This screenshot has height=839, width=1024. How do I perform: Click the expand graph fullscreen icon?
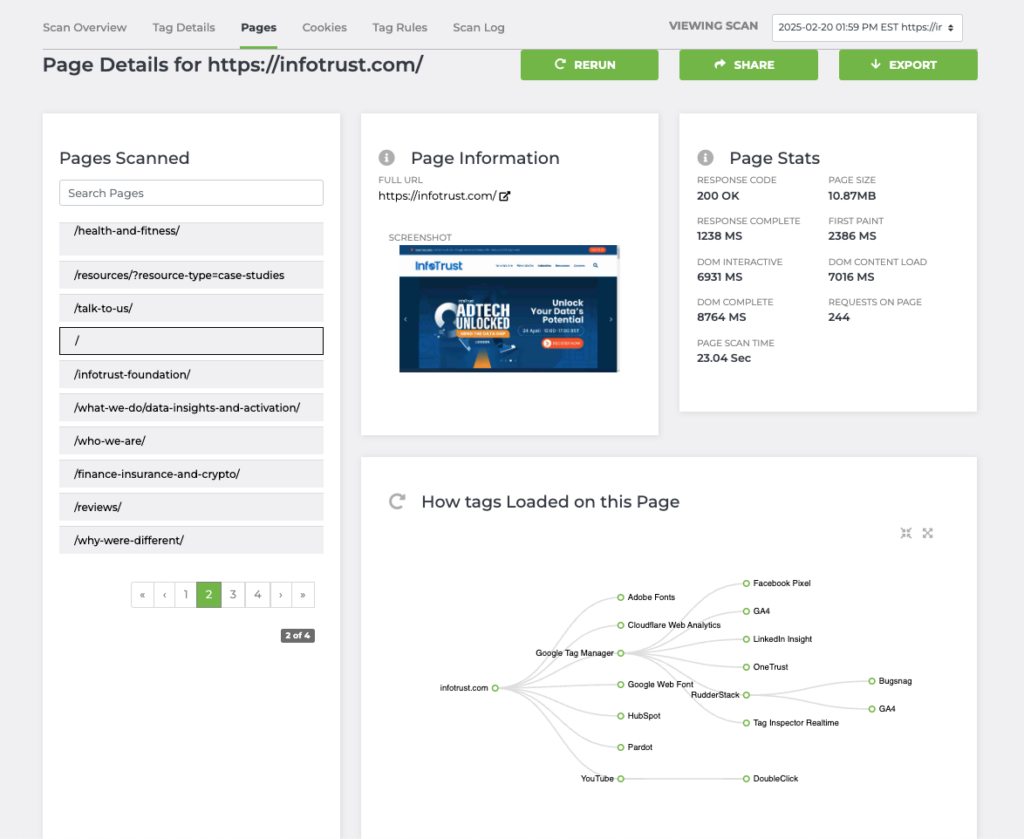tap(928, 533)
